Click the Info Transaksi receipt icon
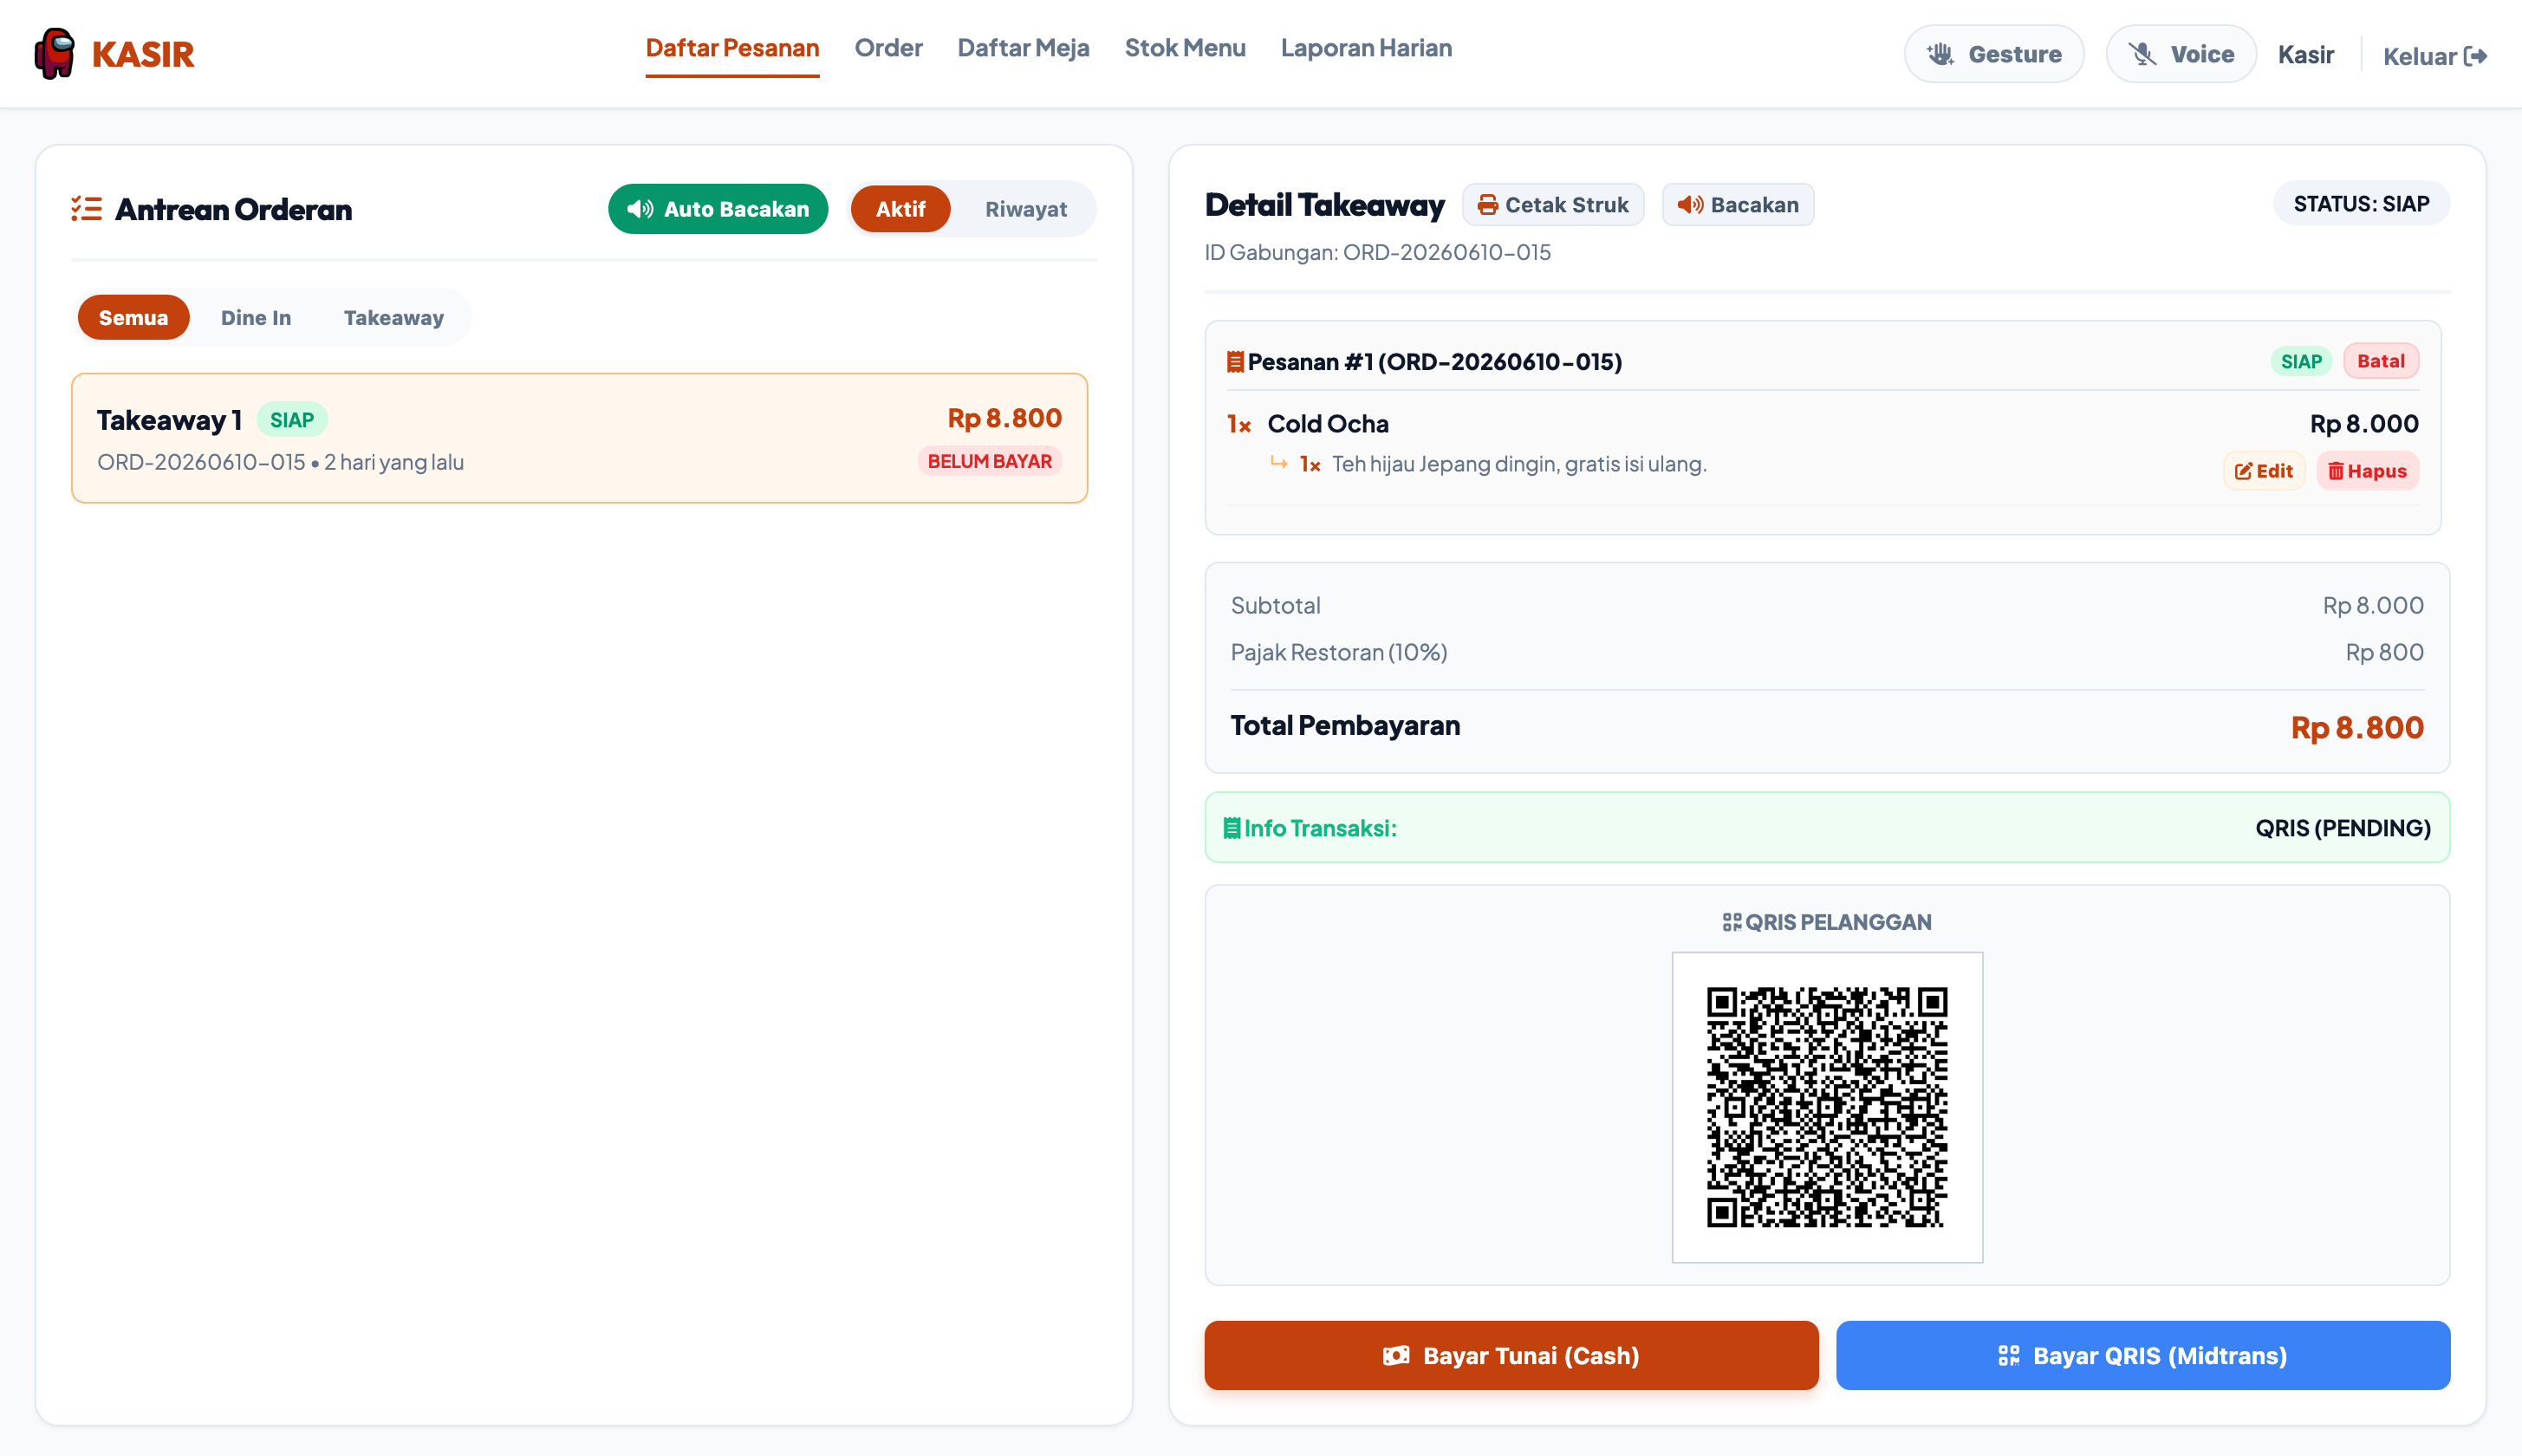 click(x=1232, y=828)
